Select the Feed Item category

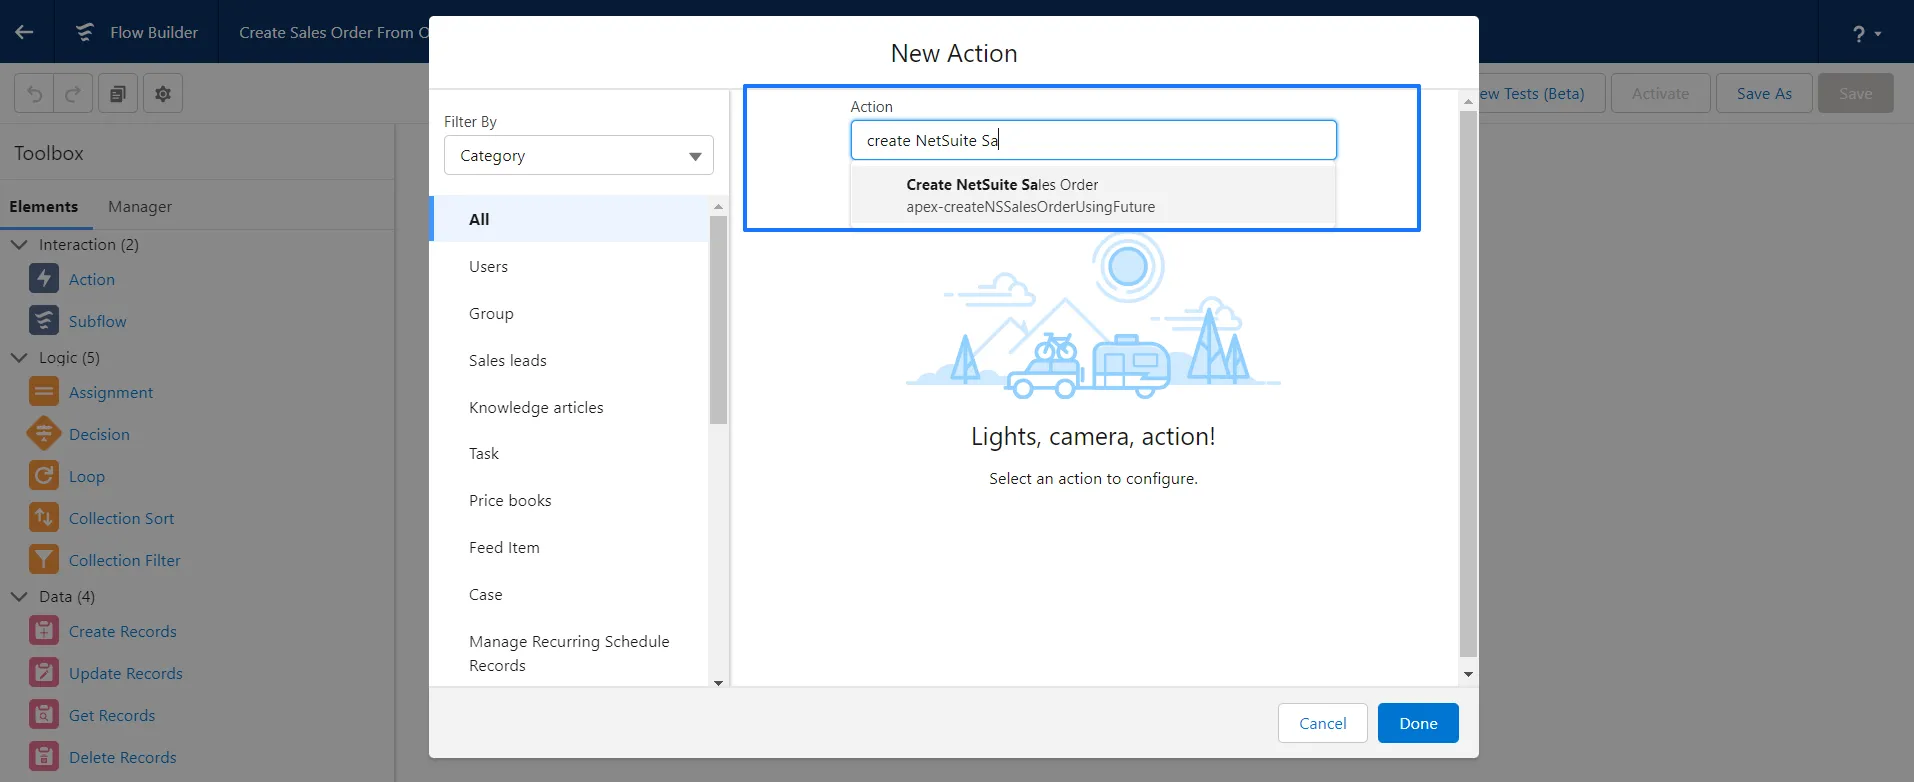pyautogui.click(x=569, y=547)
